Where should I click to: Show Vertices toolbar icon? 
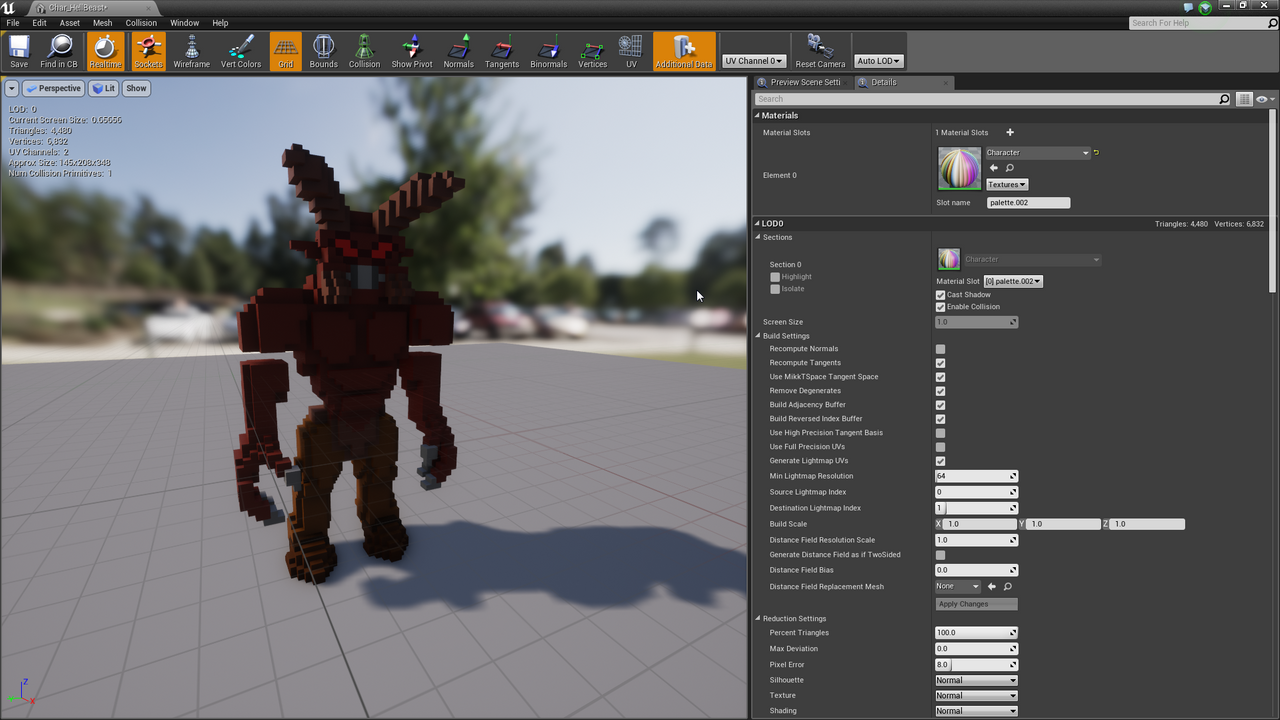point(592,51)
